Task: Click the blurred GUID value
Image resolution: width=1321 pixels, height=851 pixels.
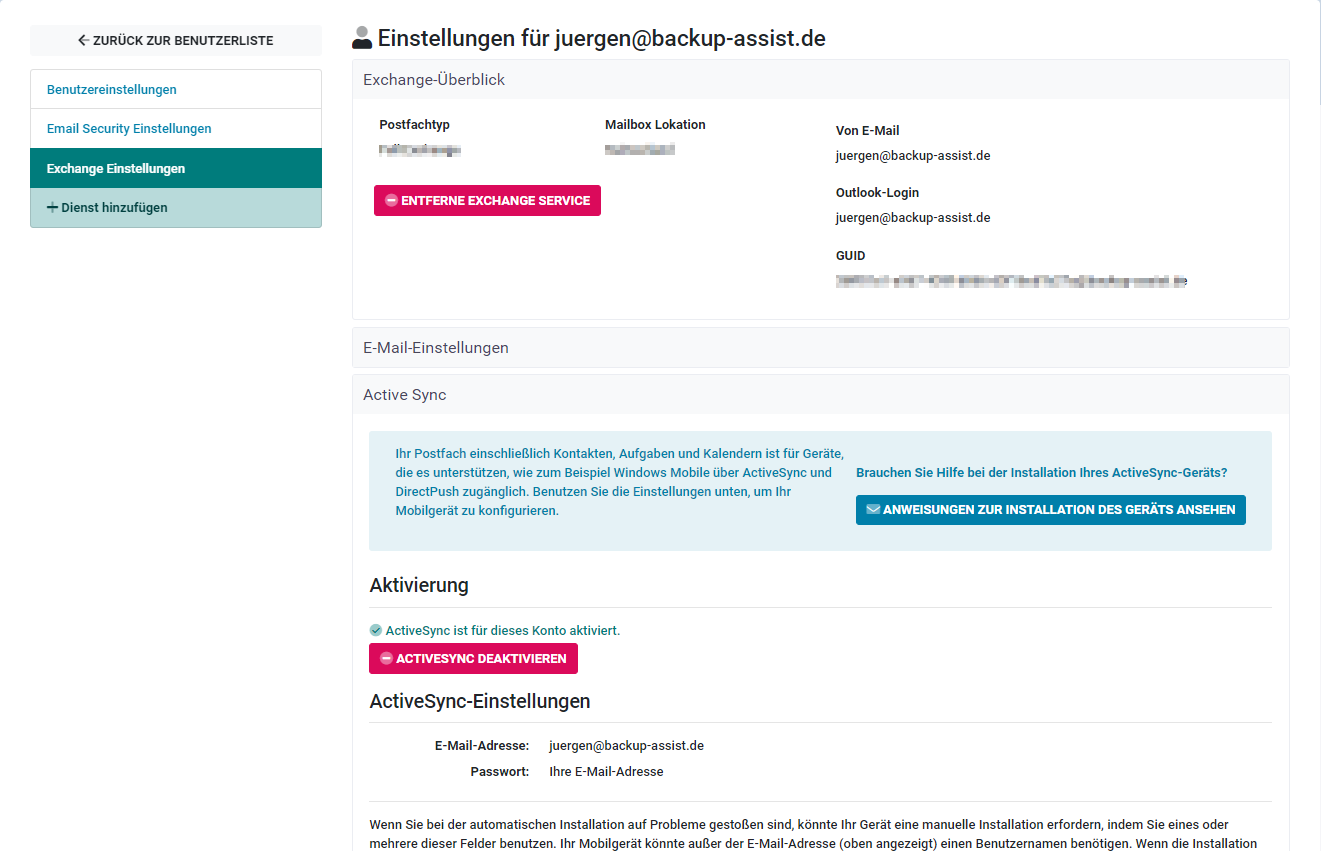Action: (x=1010, y=282)
